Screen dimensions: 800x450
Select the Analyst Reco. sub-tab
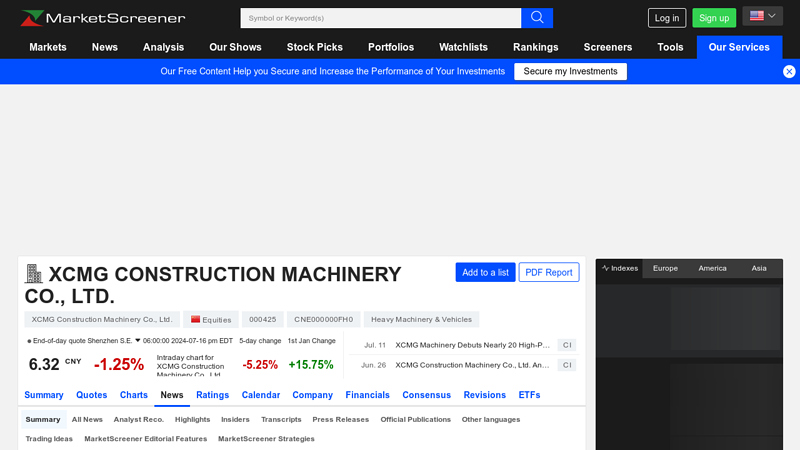pos(139,419)
